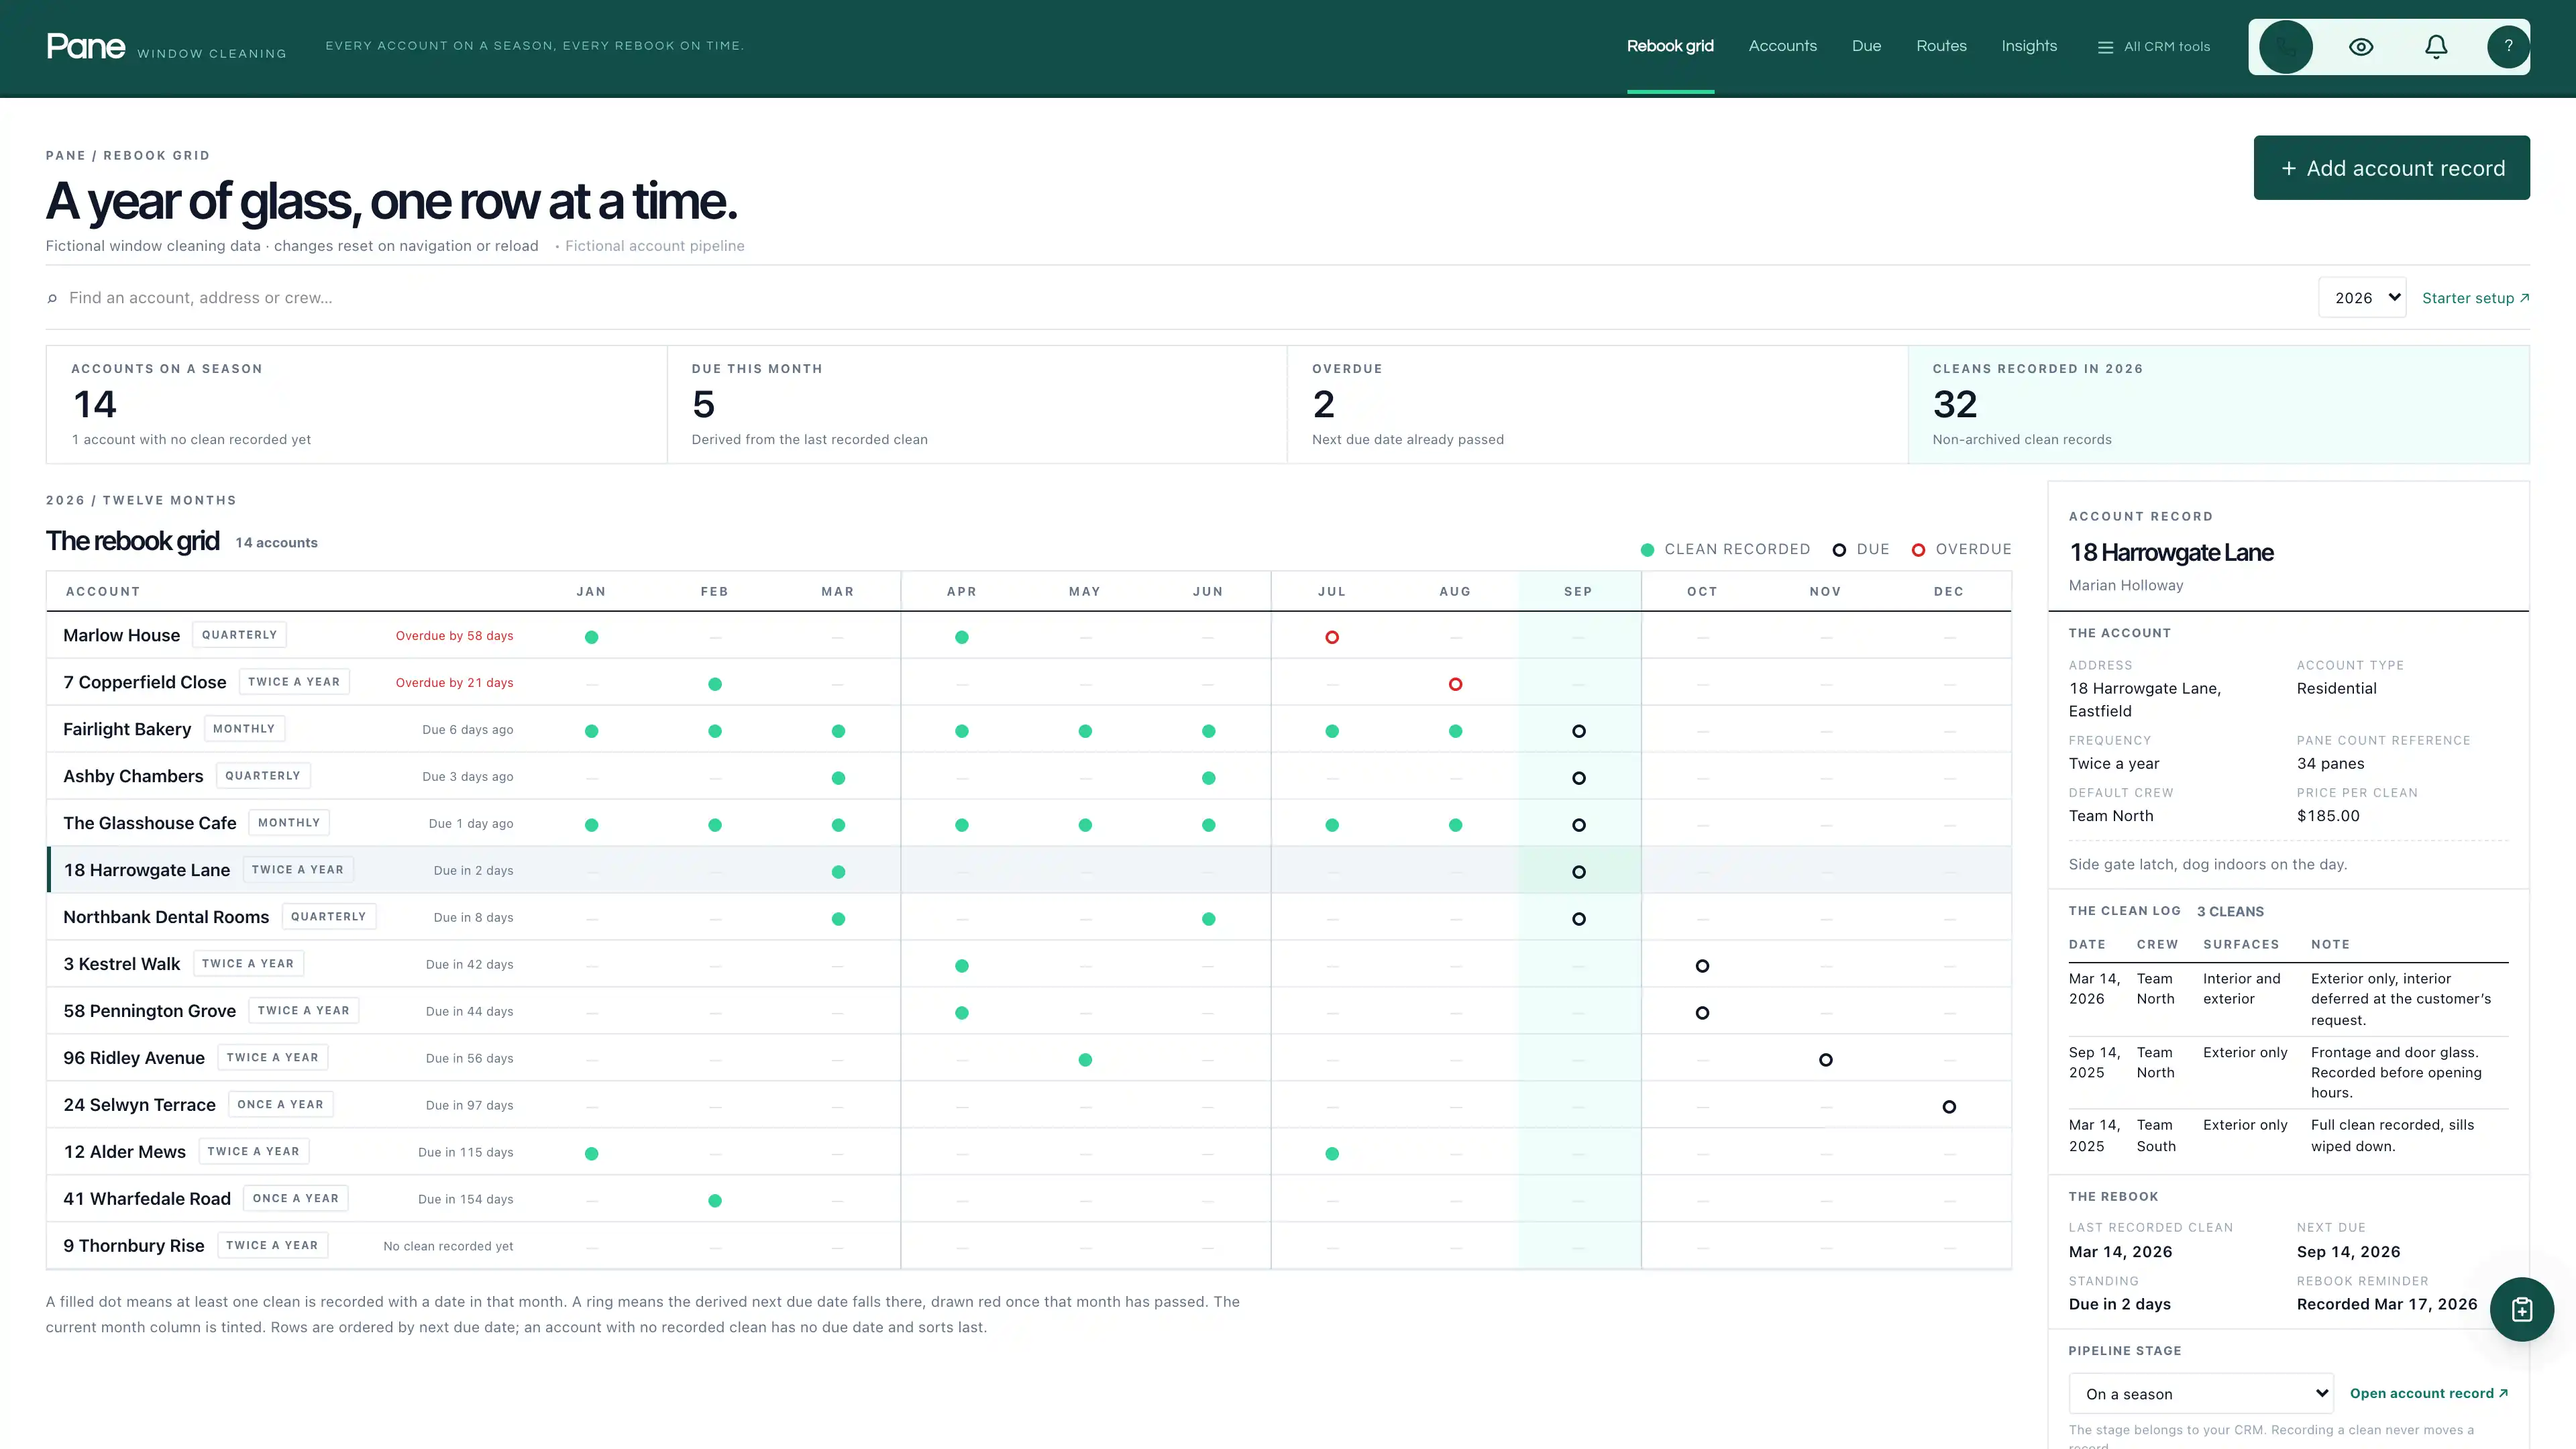Click 12 Alder Mews July clean dot
2576x1449 pixels.
click(1332, 1154)
